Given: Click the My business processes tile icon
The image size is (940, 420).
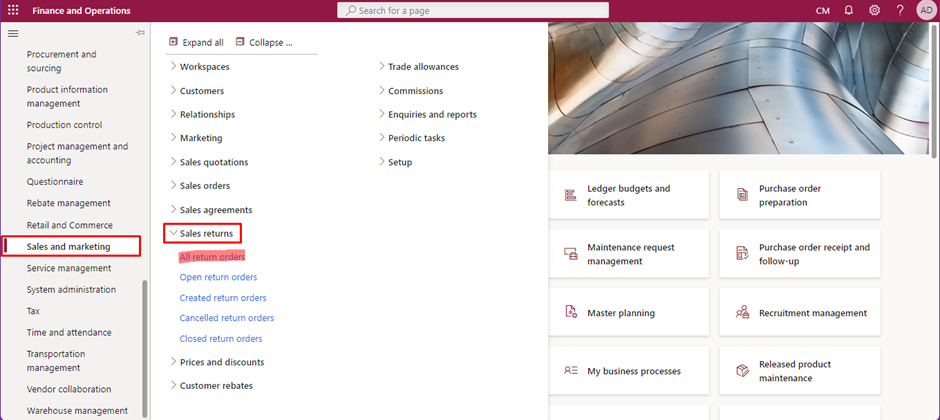Looking at the screenshot, I should click(570, 371).
